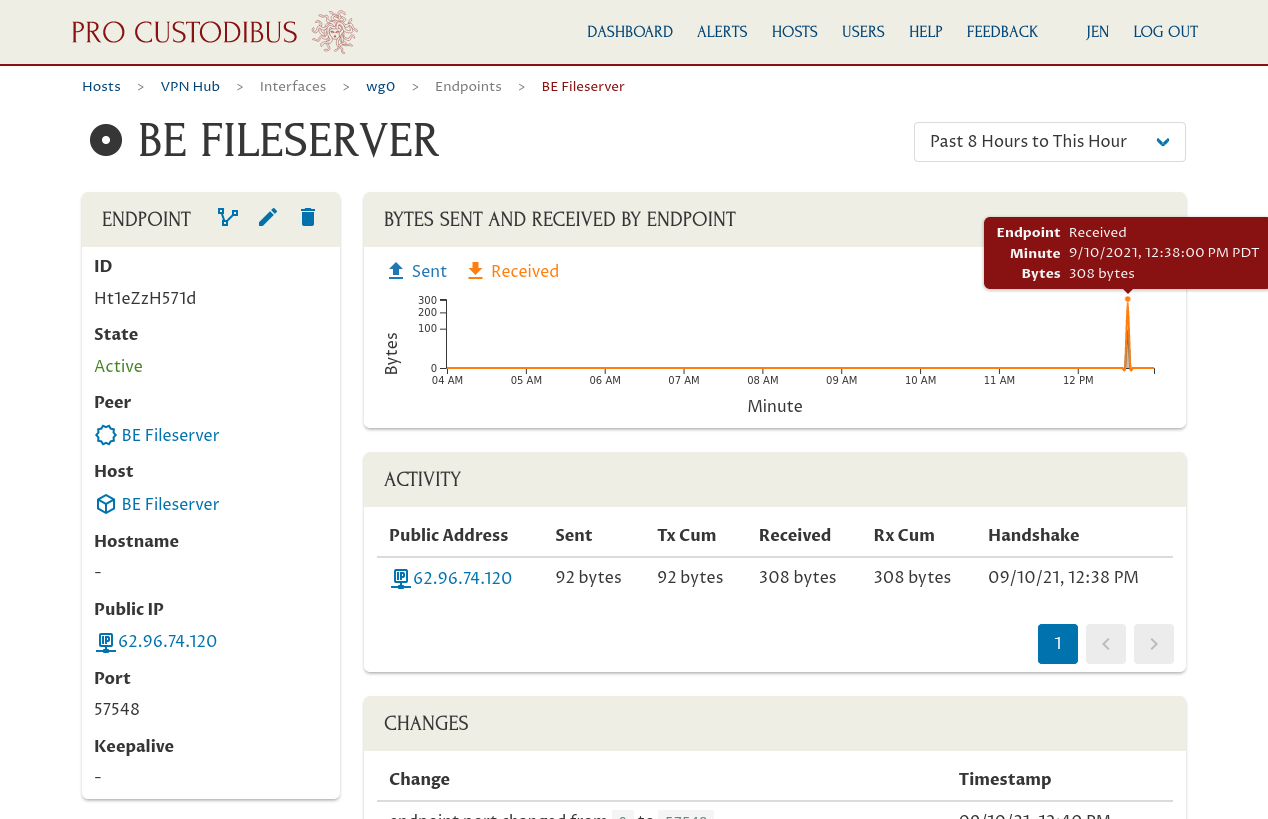Open Feedback from top navigation
Screen dimensions: 1268x819
(1002, 32)
